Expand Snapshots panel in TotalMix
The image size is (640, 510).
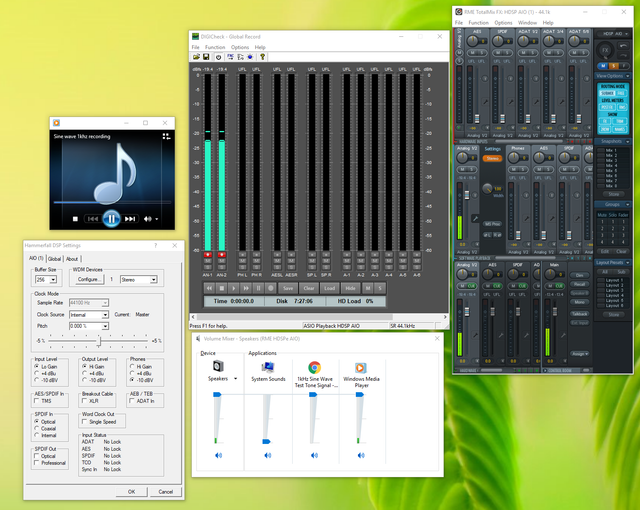point(628,142)
